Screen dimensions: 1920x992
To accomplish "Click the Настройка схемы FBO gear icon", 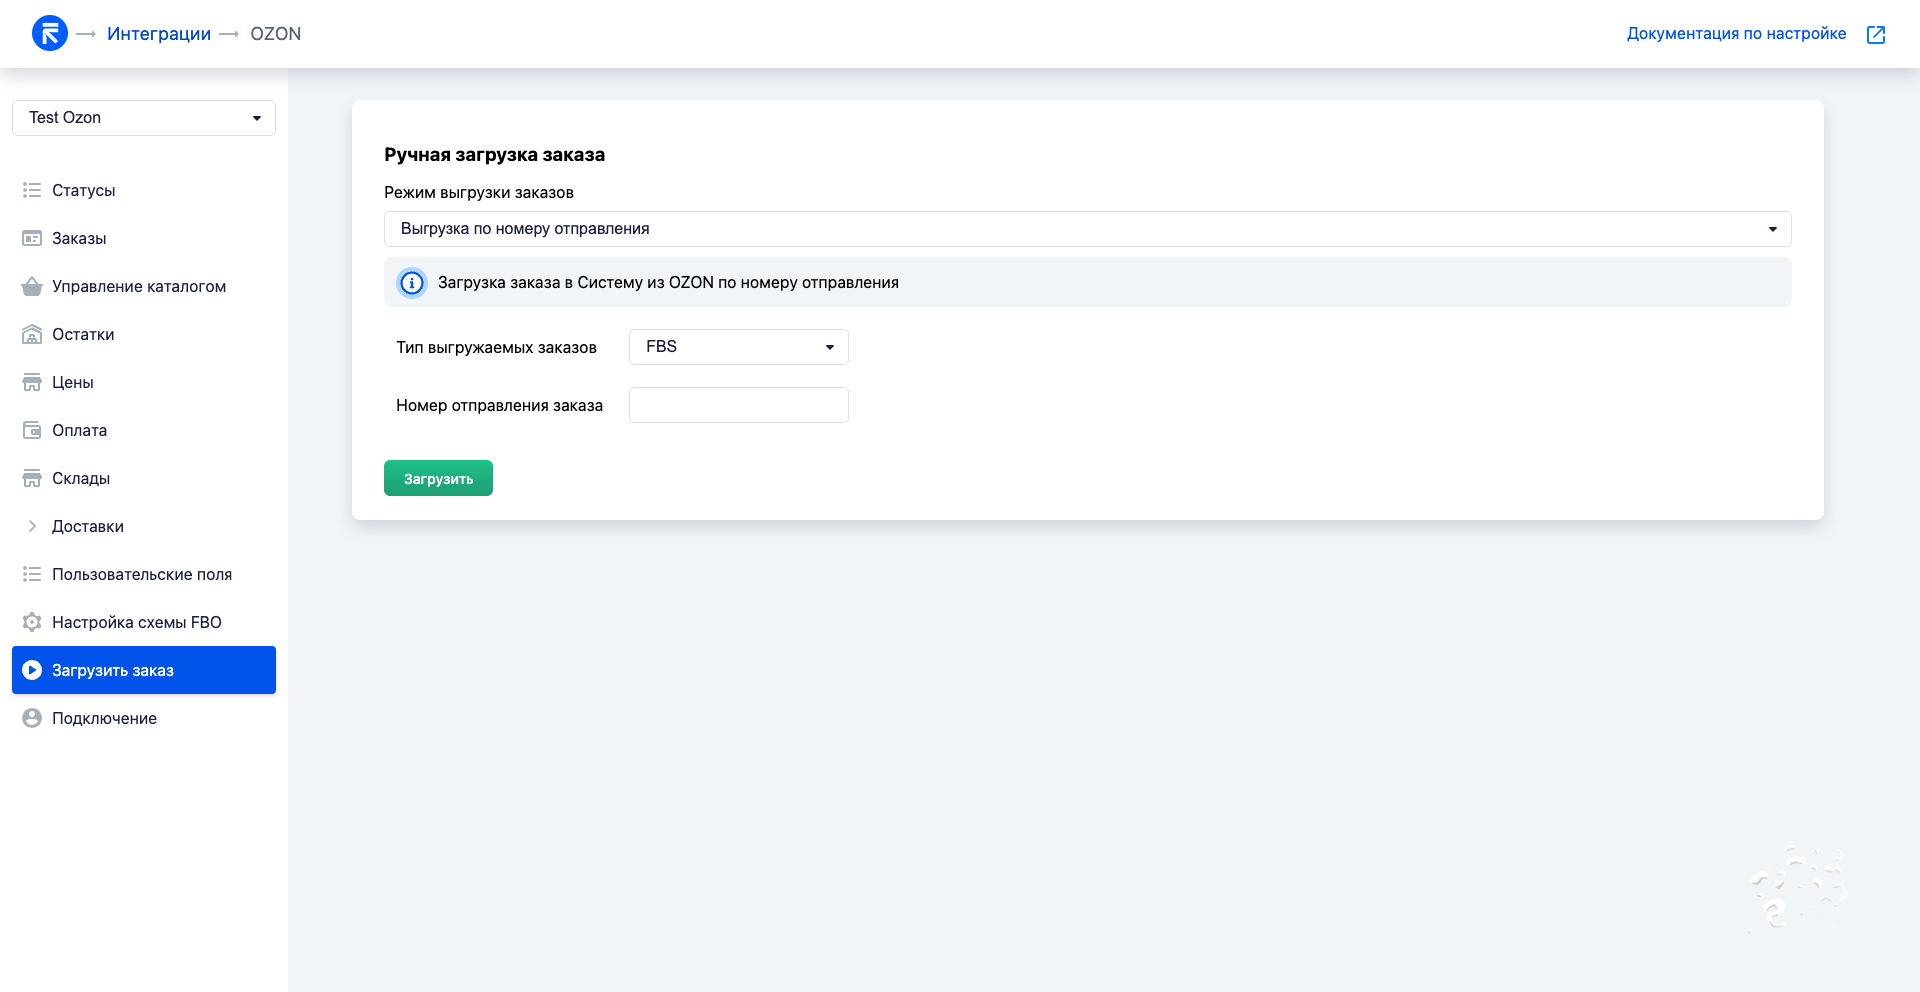I will 32,622.
